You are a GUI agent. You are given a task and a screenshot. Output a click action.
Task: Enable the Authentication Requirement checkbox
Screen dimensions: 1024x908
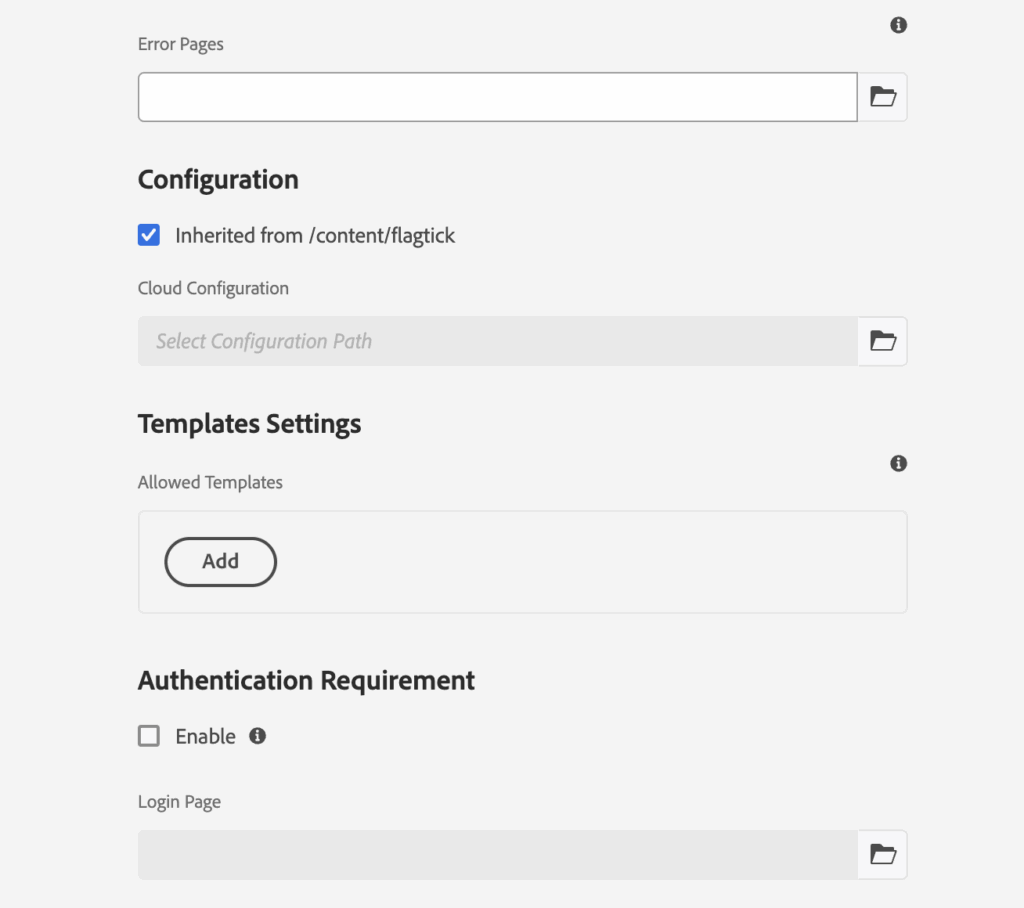pos(149,736)
